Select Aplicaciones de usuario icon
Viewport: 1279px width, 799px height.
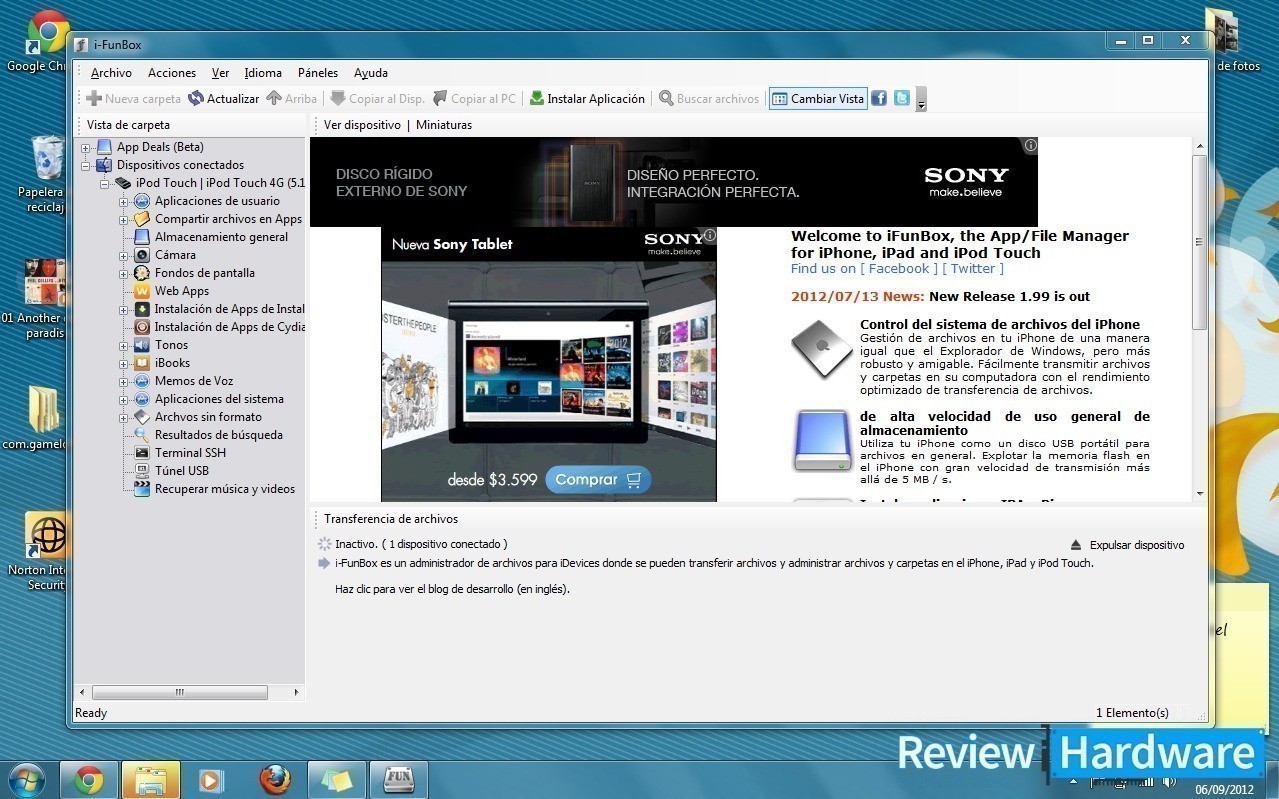(142, 201)
